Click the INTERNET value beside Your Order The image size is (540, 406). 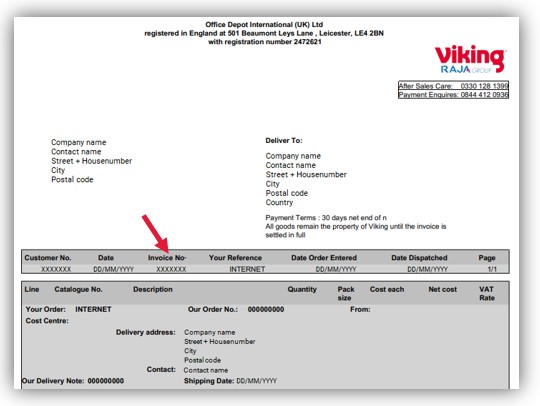pyautogui.click(x=93, y=309)
